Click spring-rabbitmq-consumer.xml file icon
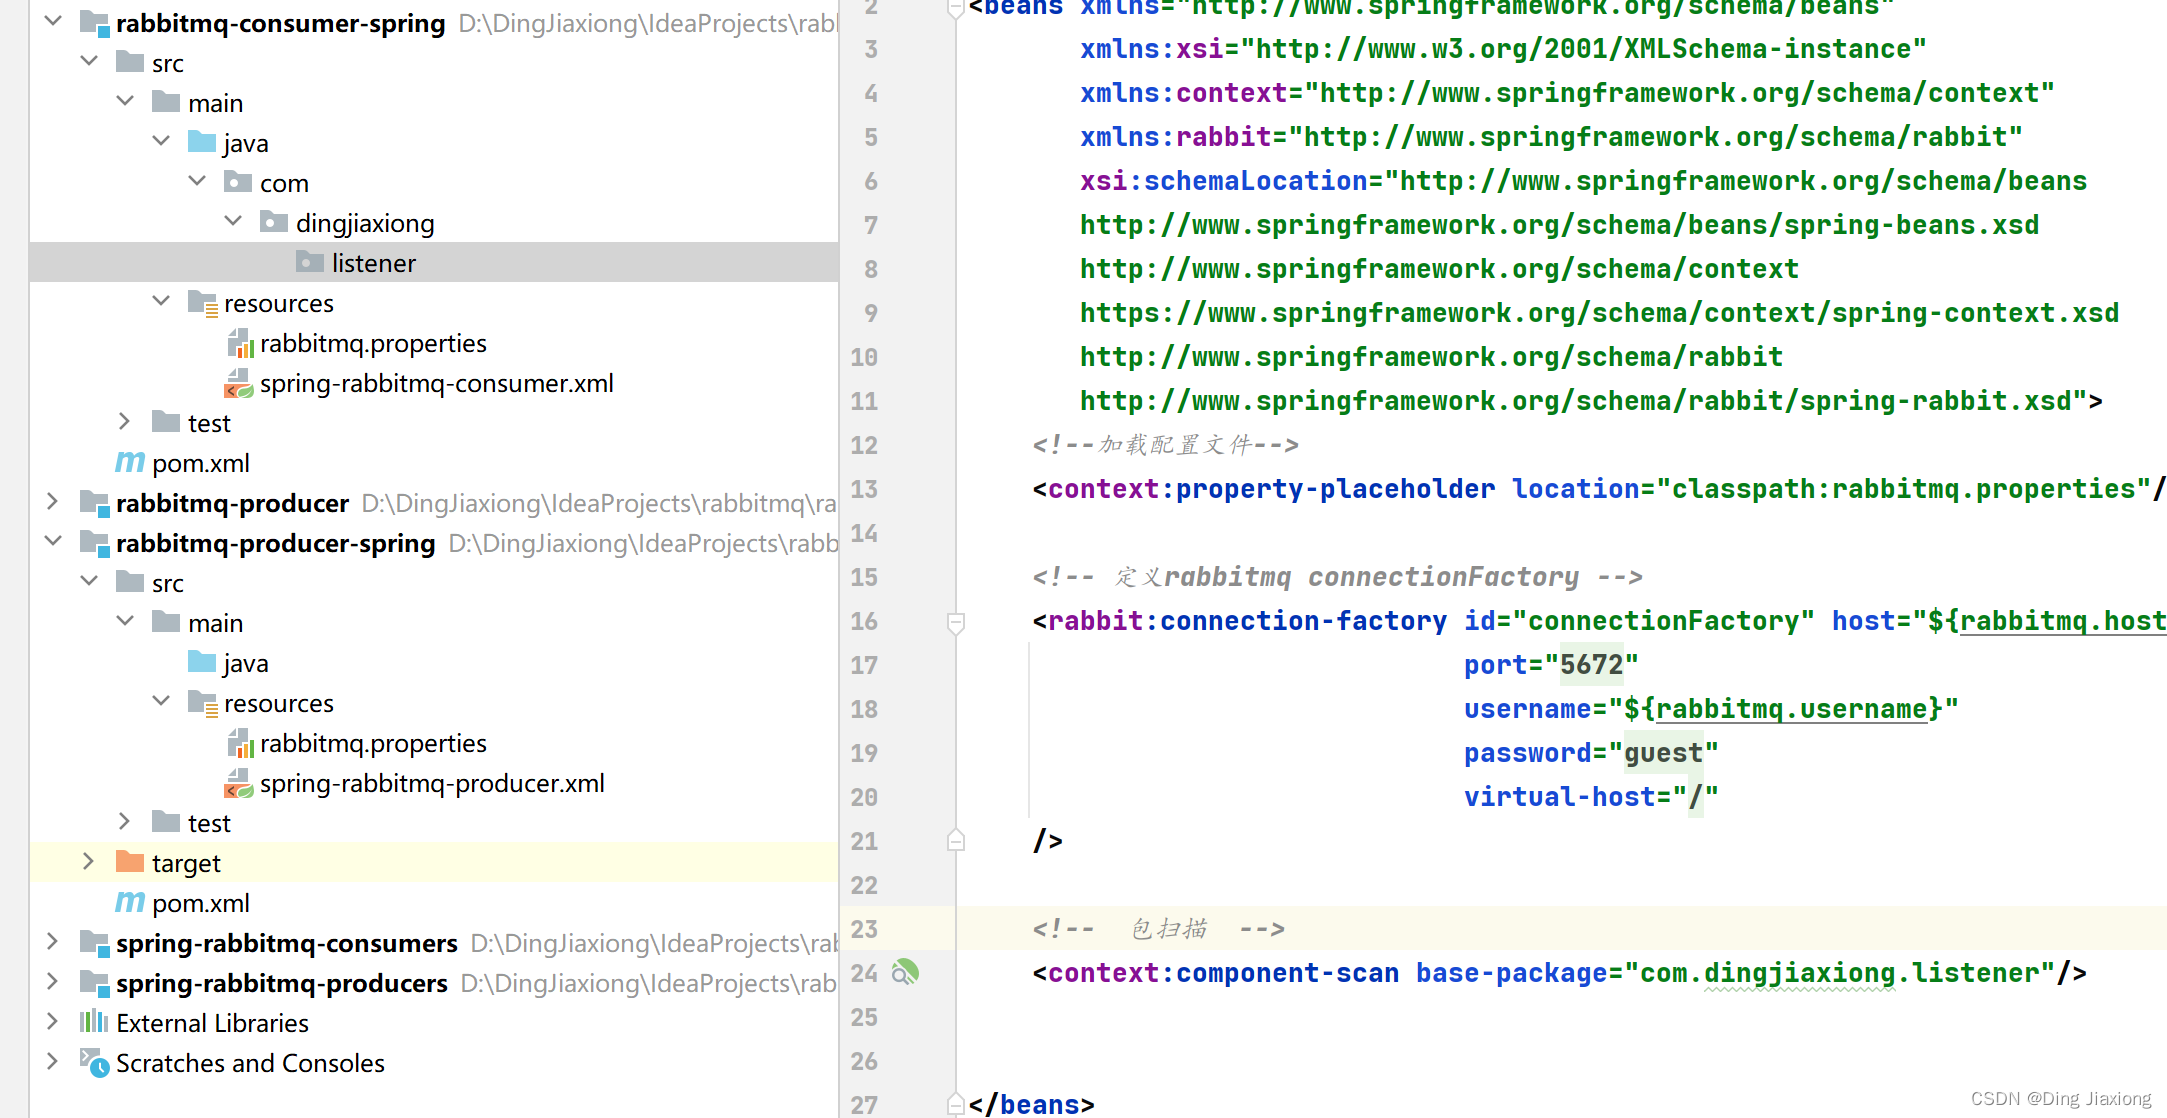The height and width of the screenshot is (1118, 2167). (239, 383)
